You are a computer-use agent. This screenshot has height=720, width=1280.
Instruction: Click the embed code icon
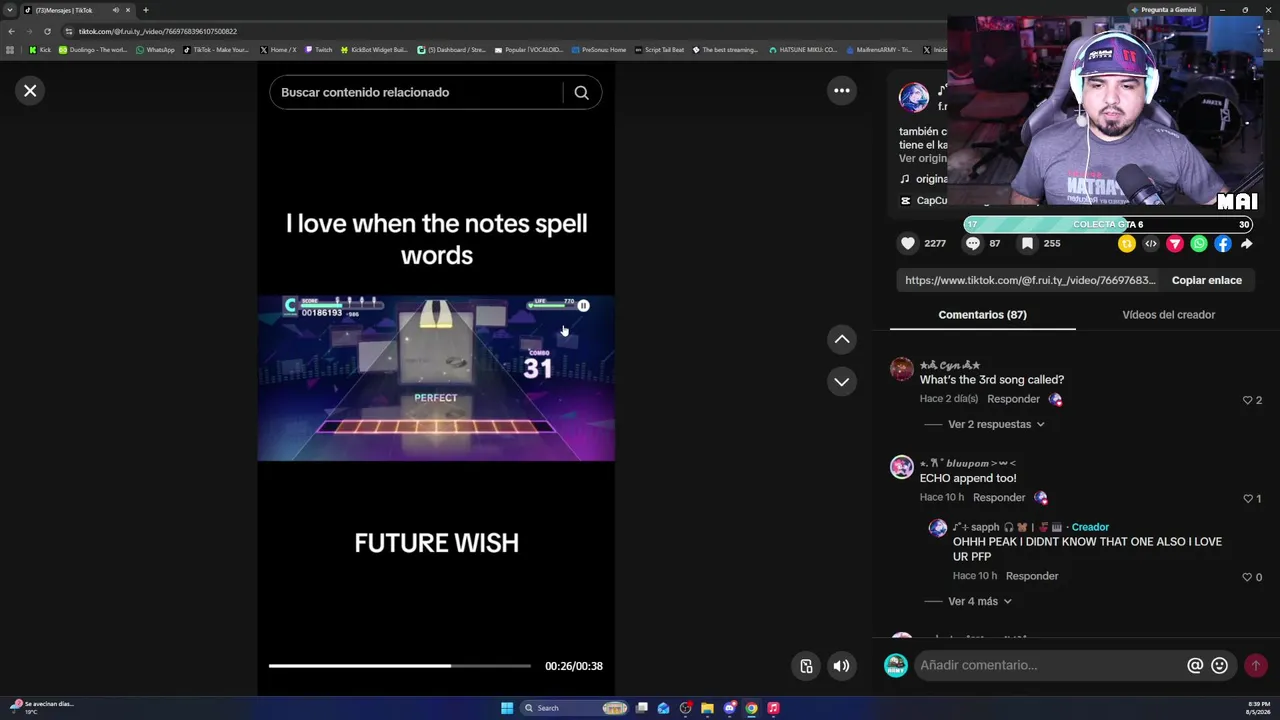pyautogui.click(x=1151, y=243)
